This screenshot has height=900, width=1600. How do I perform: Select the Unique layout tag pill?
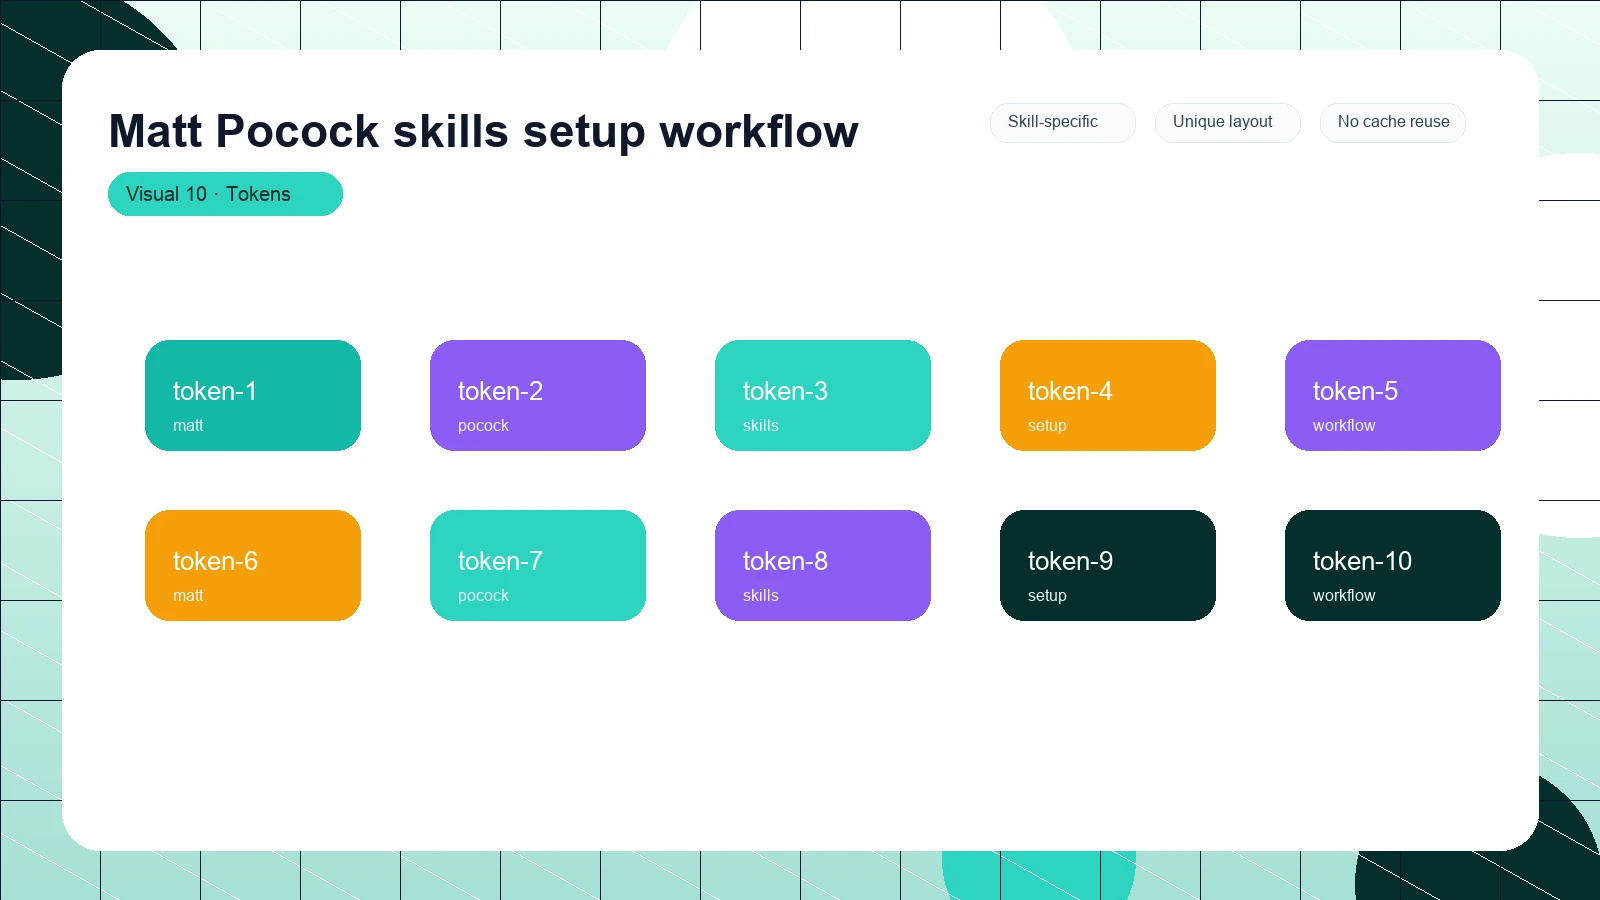1228,122
